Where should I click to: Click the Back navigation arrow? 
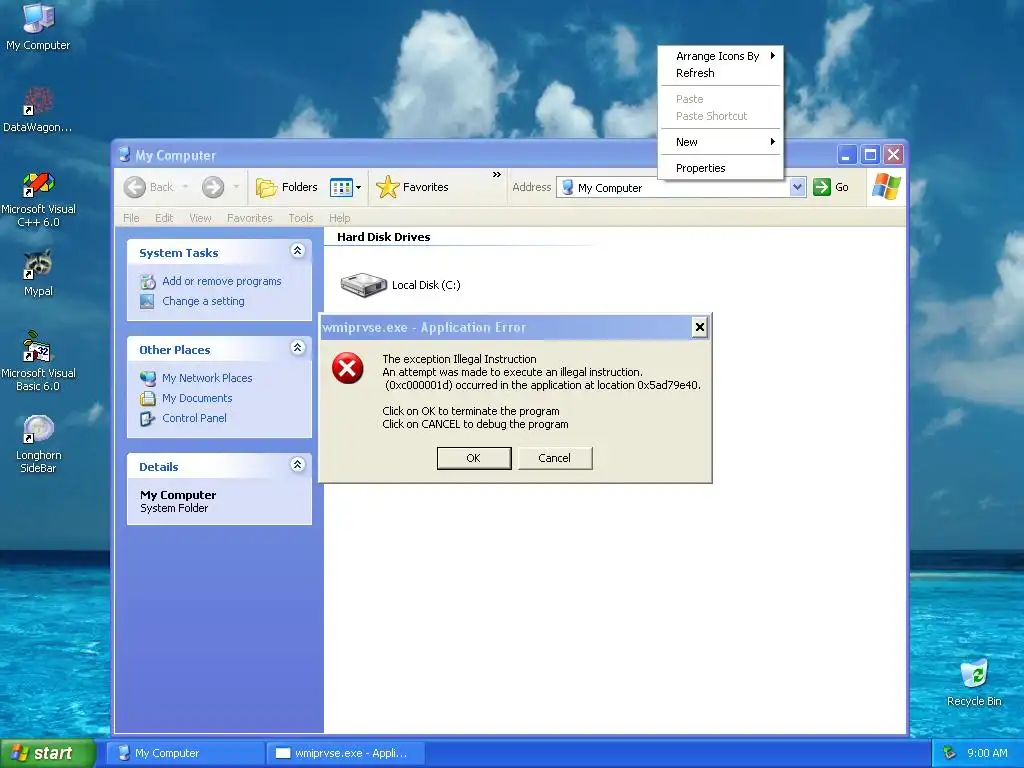(x=135, y=187)
